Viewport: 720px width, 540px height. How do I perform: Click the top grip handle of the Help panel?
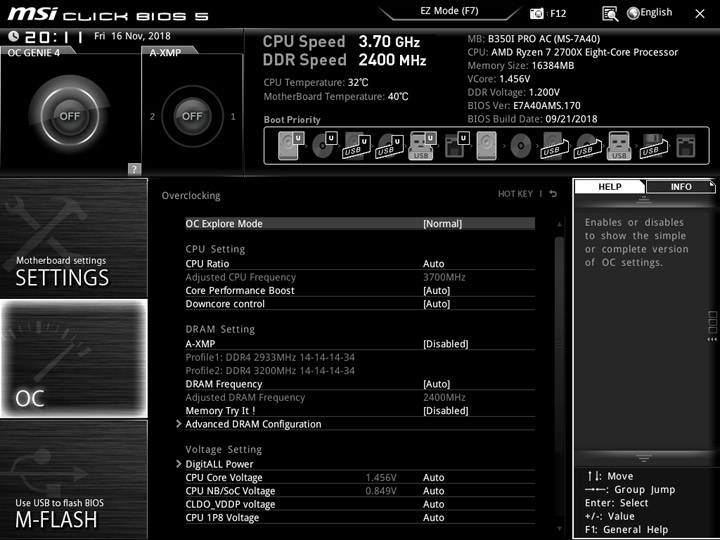tap(644, 200)
